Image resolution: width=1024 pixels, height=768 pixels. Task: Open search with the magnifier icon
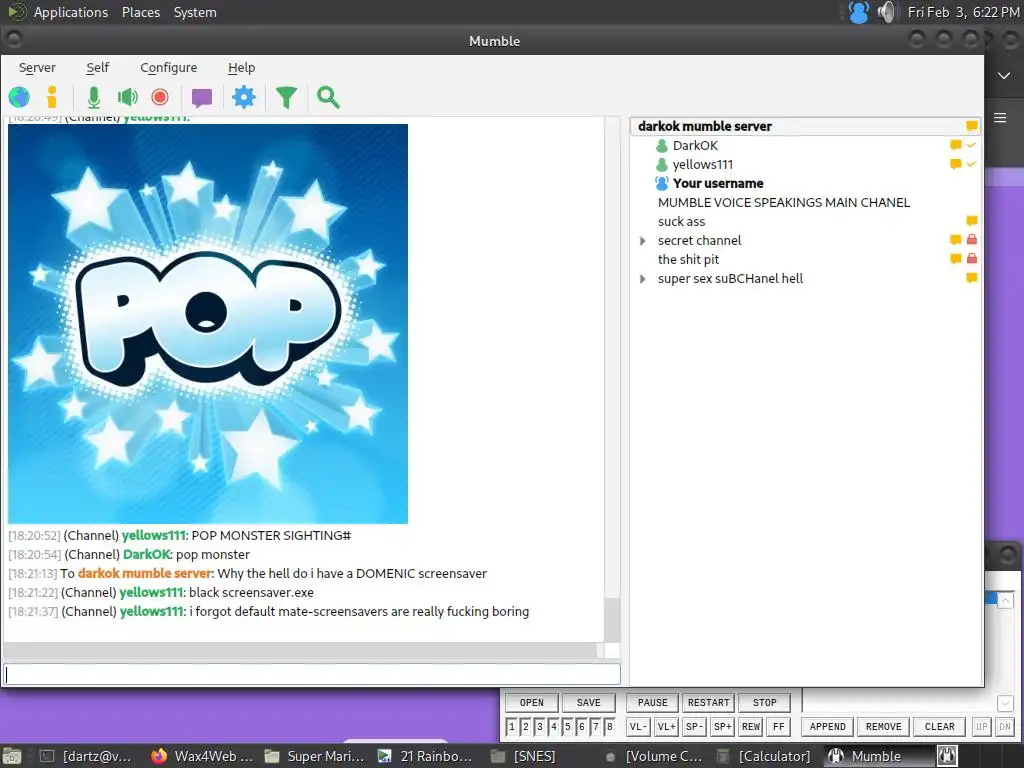click(328, 97)
